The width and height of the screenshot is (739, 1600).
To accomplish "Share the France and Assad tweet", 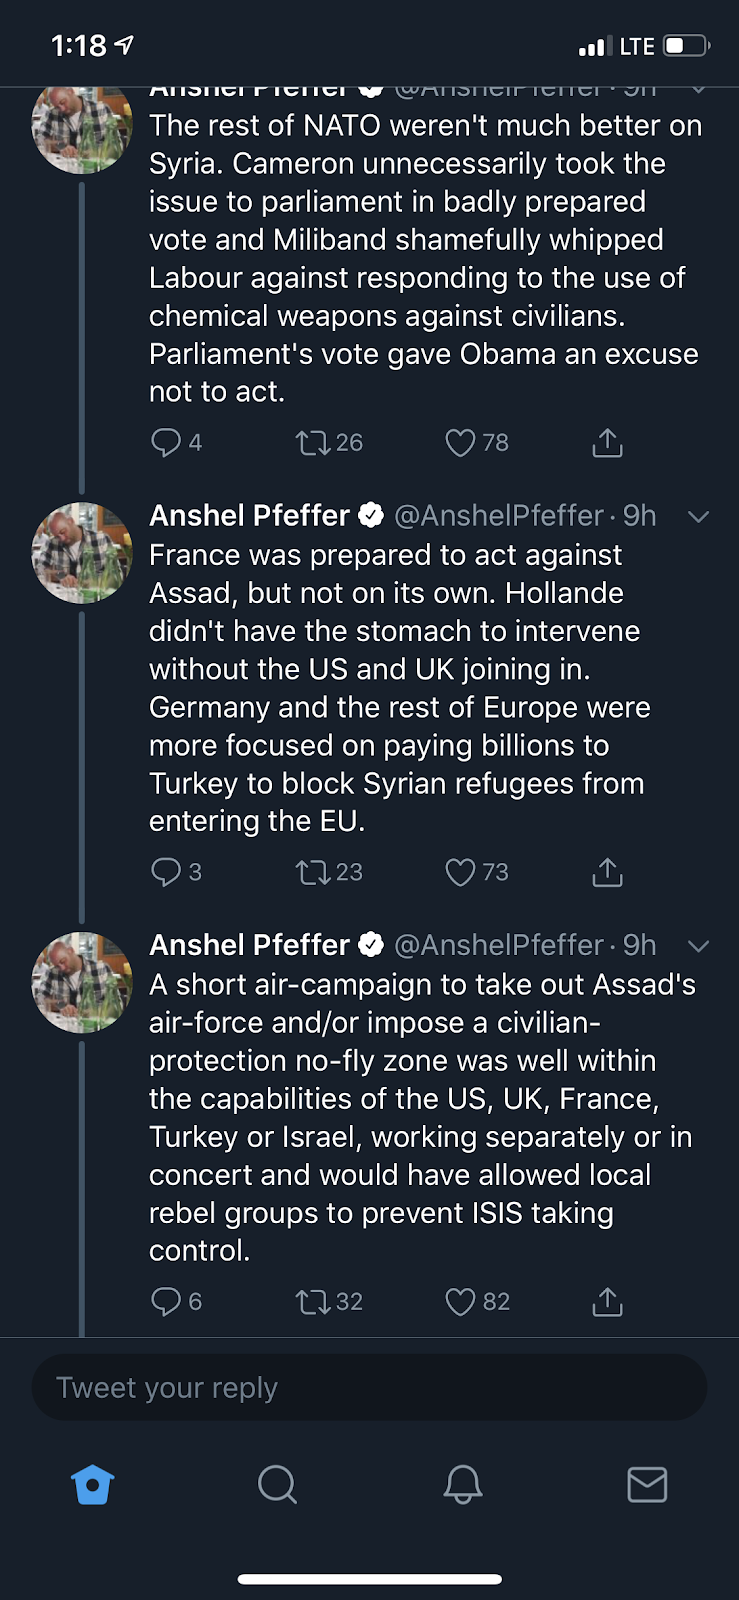I will coord(607,873).
